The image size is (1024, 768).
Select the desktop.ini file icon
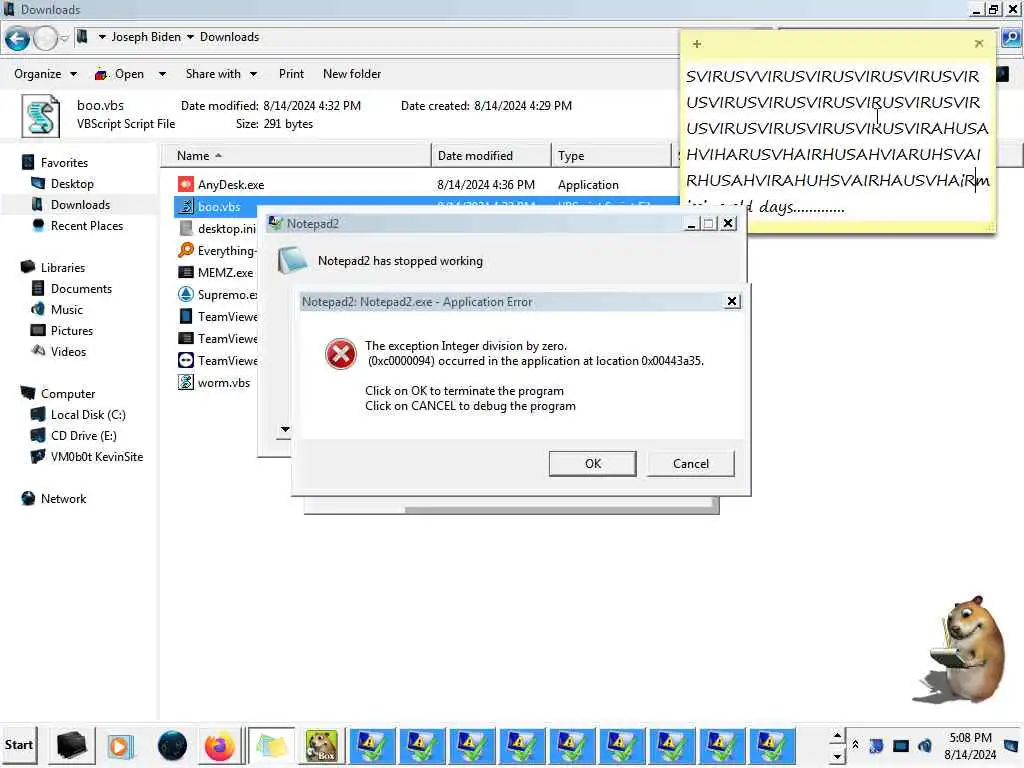186,228
